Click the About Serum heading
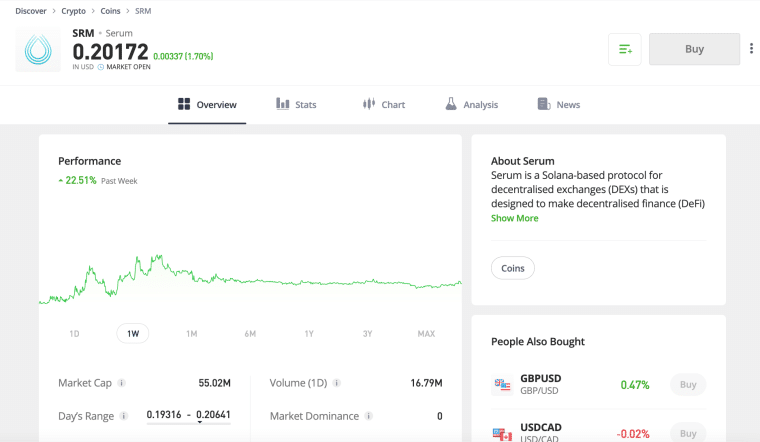 click(x=522, y=161)
